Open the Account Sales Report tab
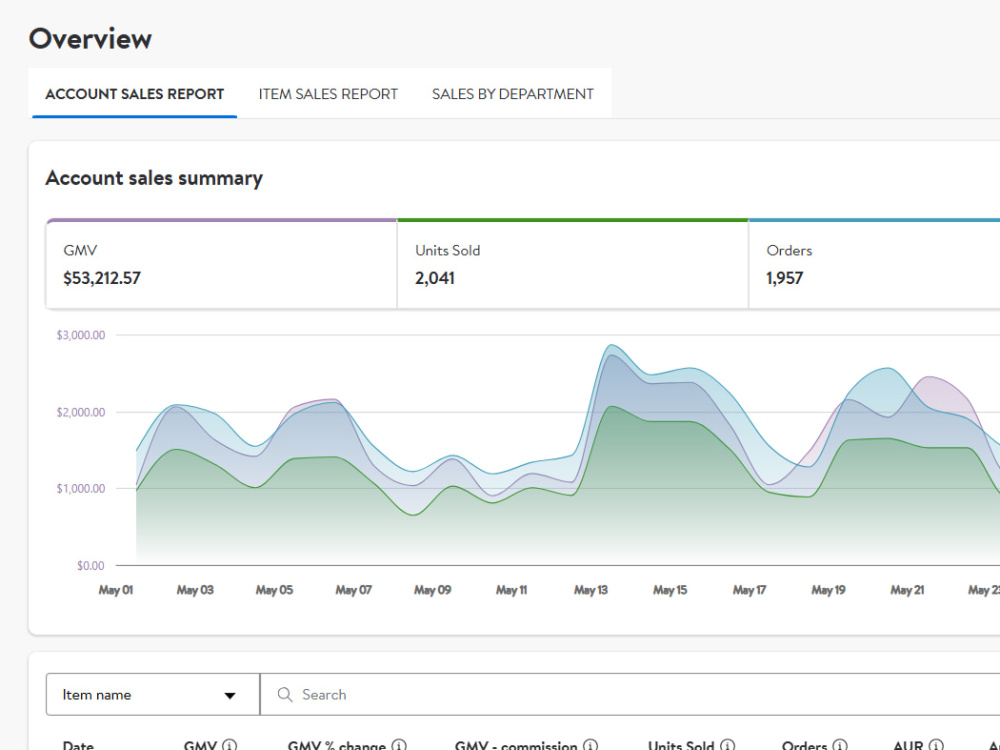 point(135,94)
